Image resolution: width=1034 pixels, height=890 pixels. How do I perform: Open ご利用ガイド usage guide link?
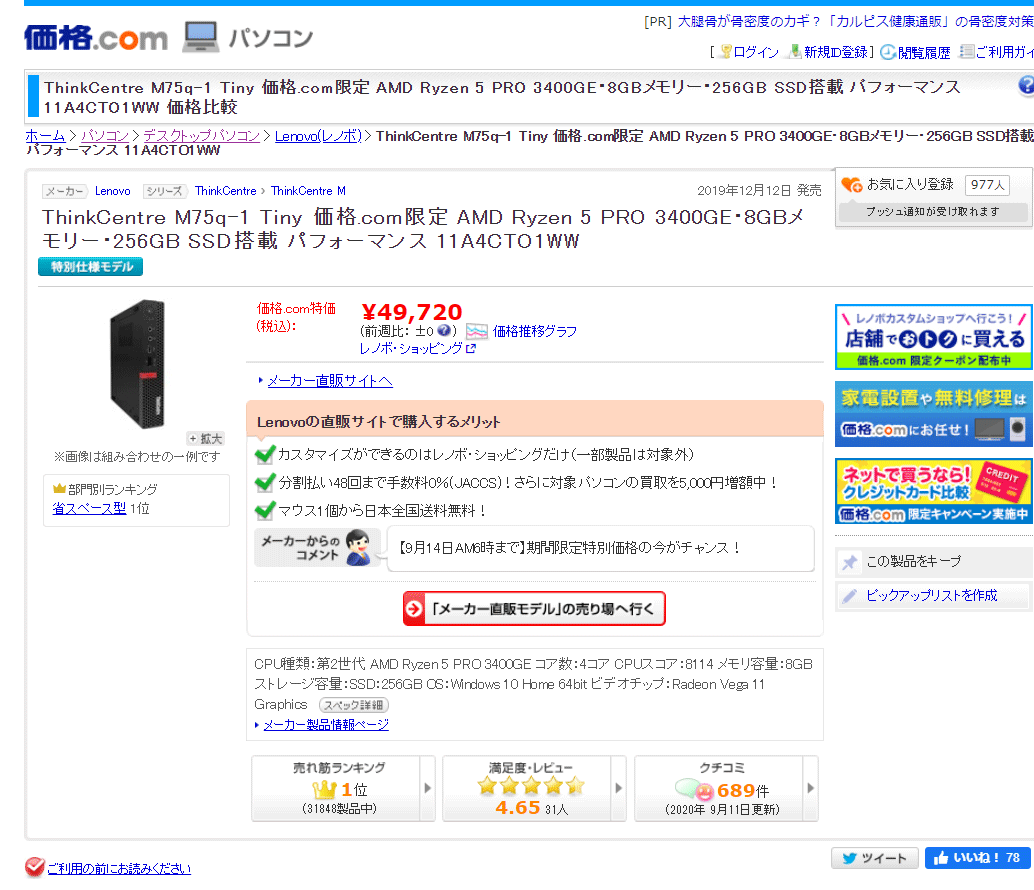tap(1004, 52)
